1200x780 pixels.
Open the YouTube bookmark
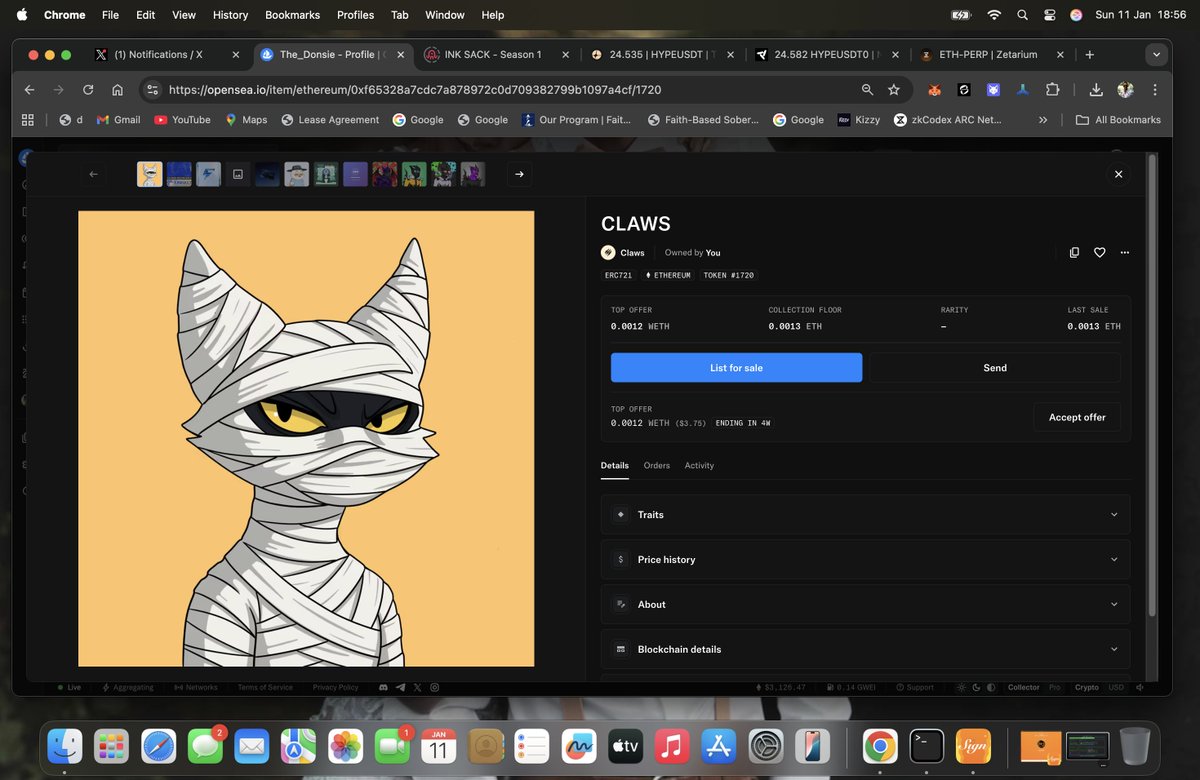182,120
